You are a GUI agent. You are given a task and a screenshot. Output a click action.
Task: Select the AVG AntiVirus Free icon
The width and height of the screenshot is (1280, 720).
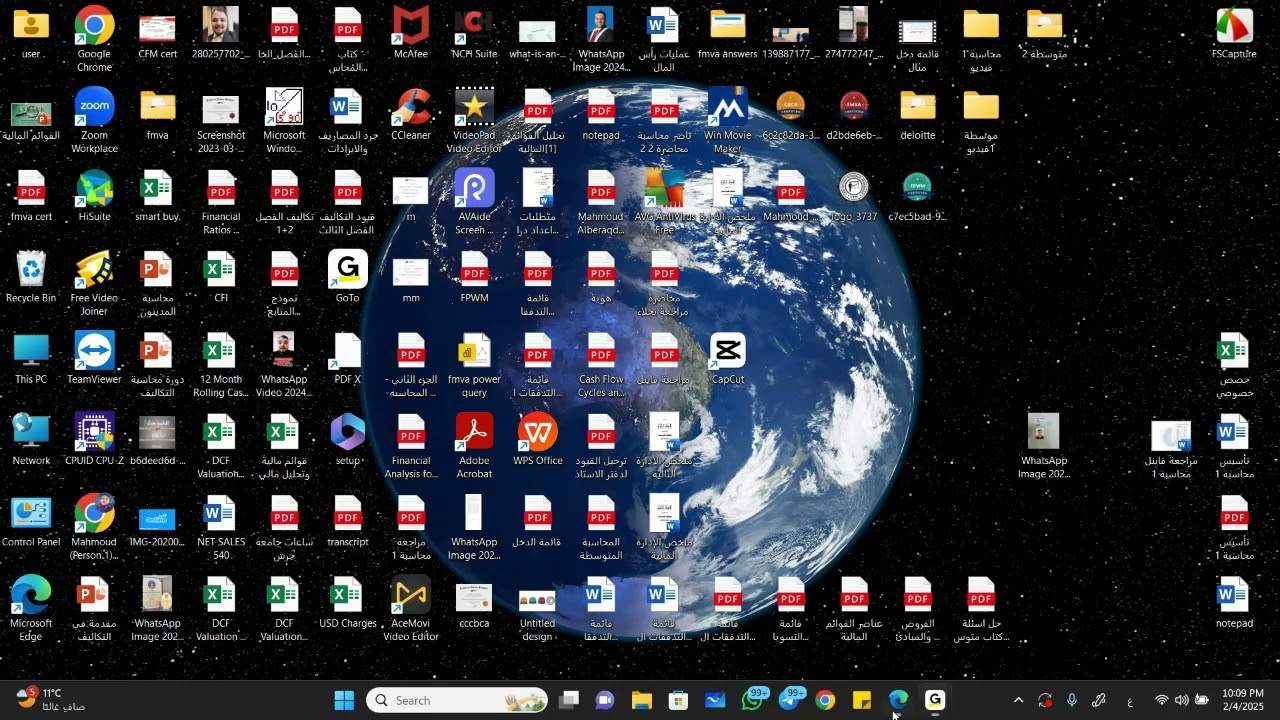pyautogui.click(x=664, y=201)
